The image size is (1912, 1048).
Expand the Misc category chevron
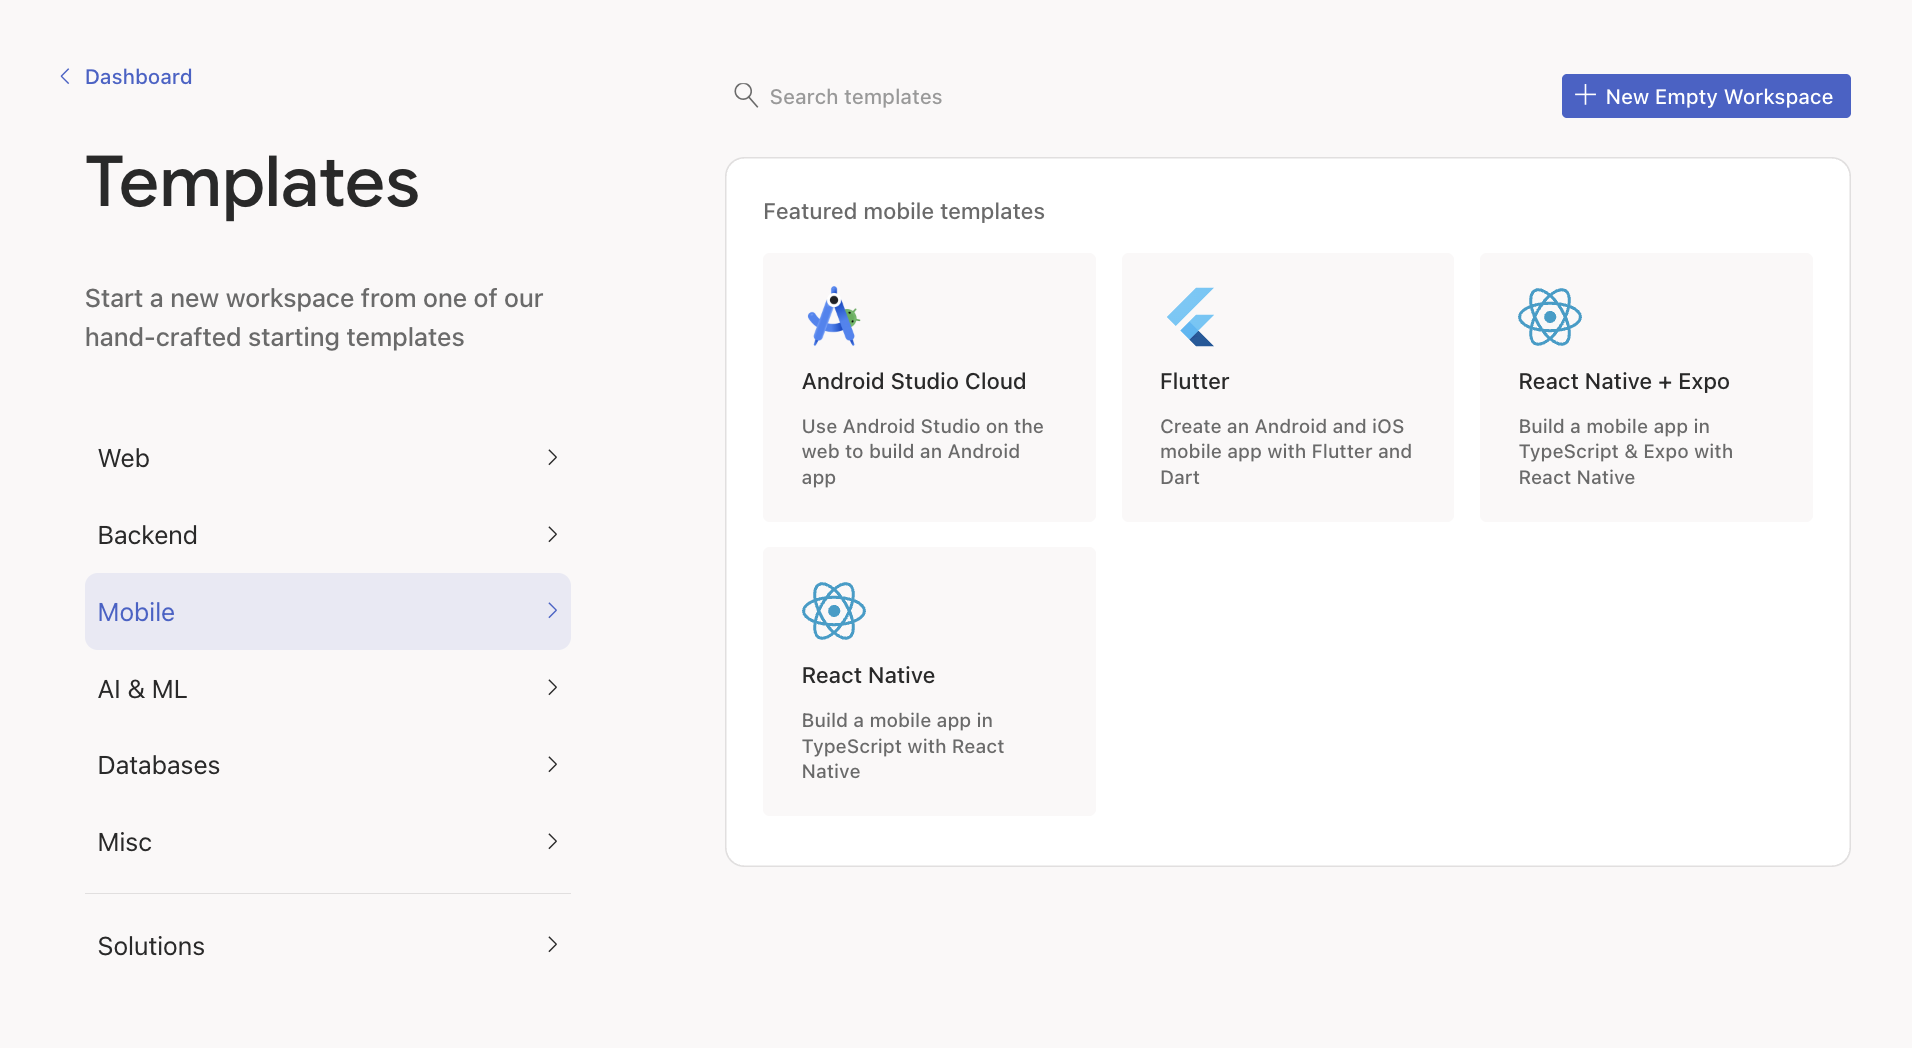[552, 841]
